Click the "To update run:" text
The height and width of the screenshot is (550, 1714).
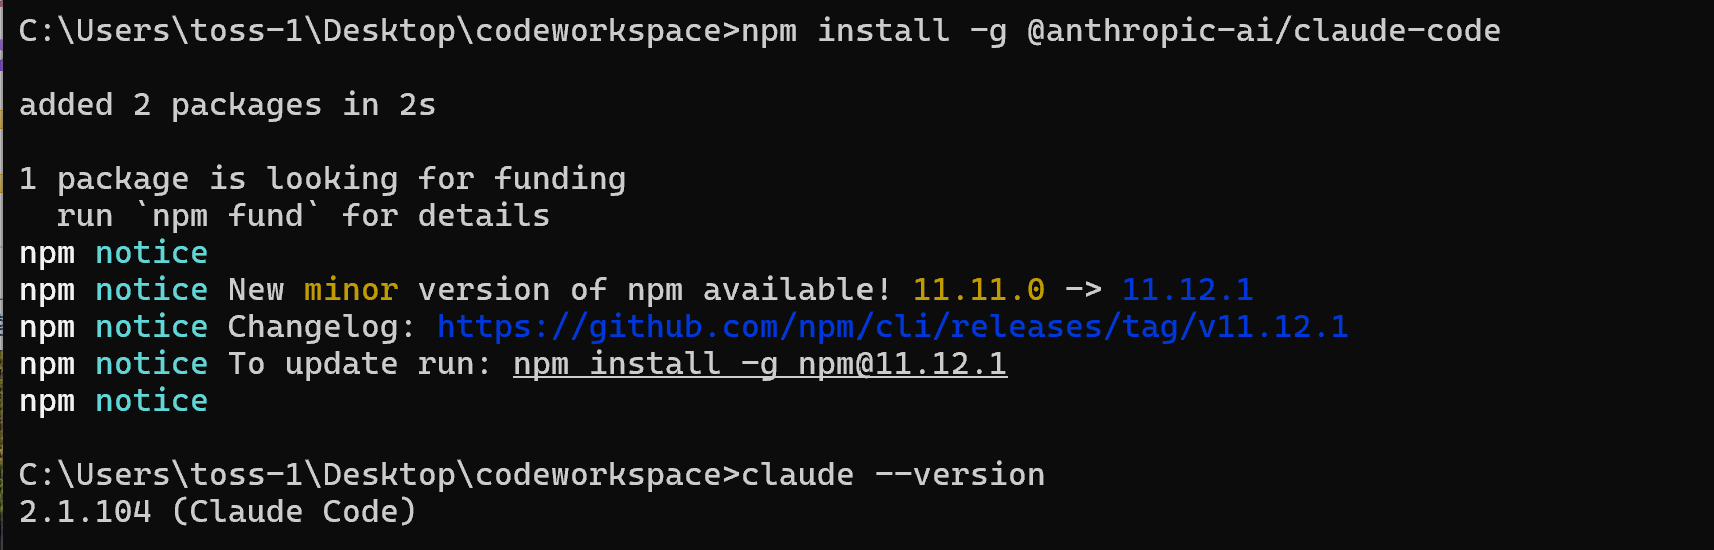coord(360,364)
